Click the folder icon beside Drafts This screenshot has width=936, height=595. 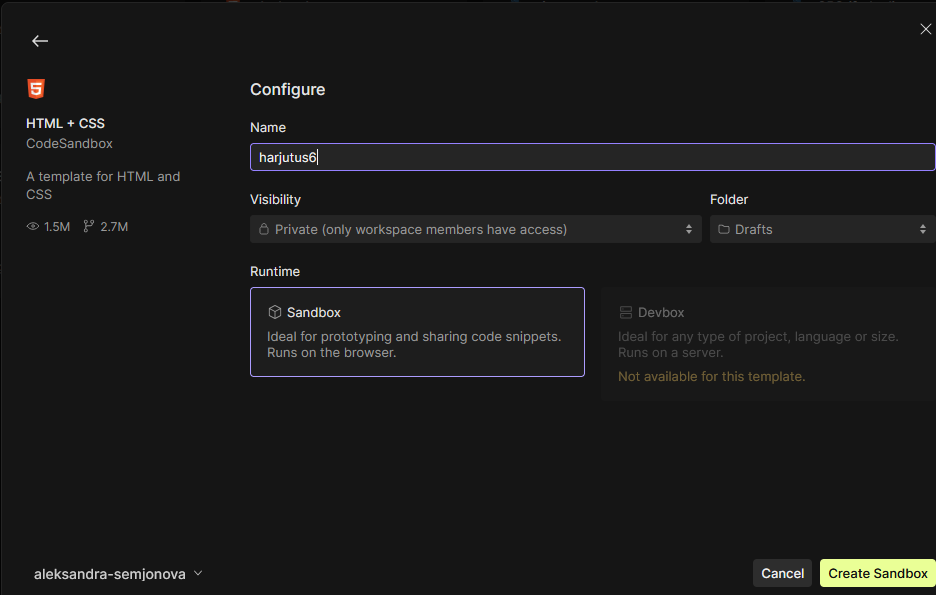(x=724, y=229)
